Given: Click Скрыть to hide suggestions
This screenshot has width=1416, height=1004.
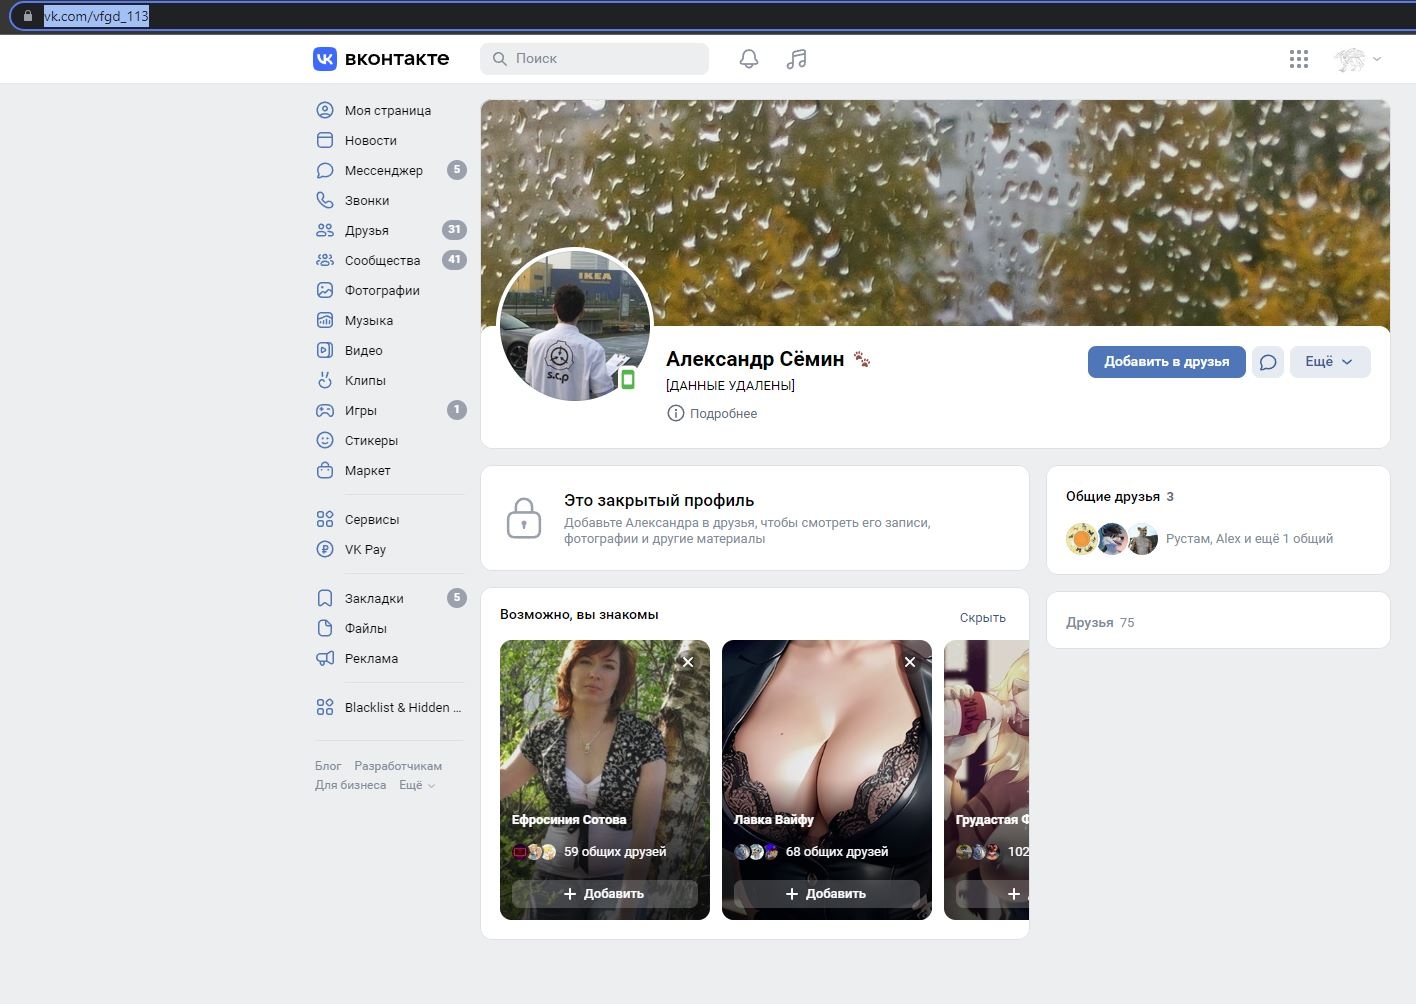Looking at the screenshot, I should 982,617.
